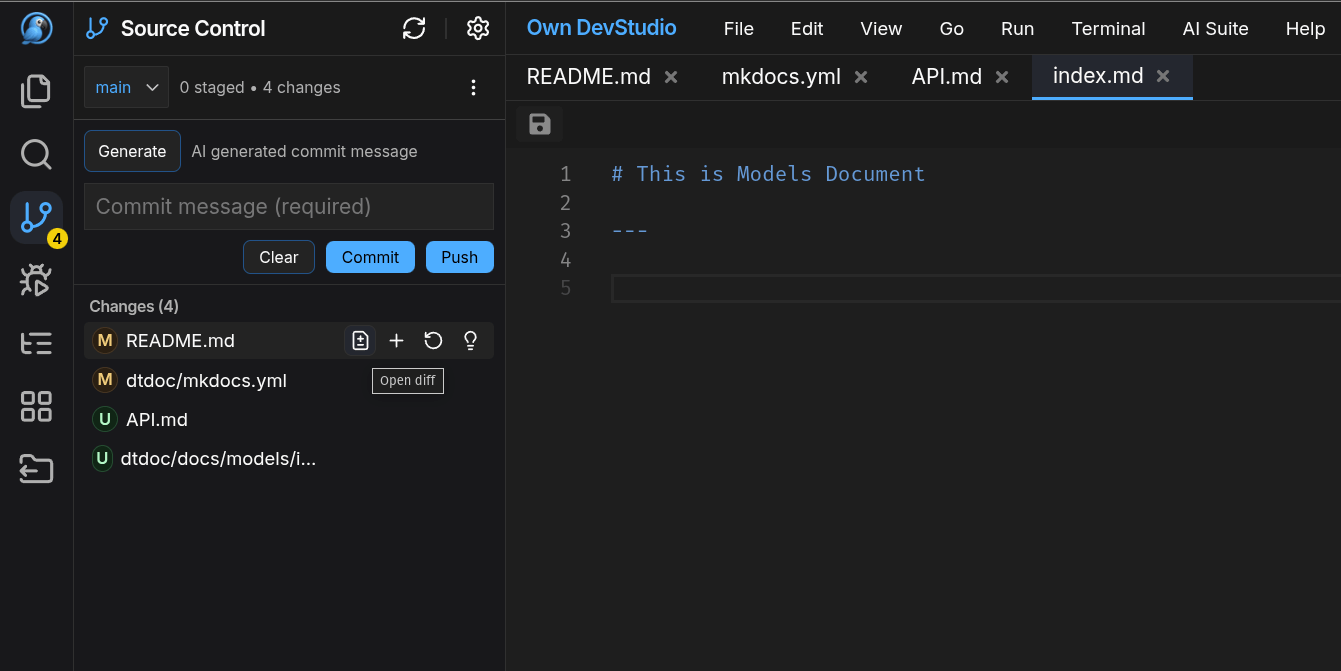Click the commit message input field
This screenshot has width=1341, height=671.
pyautogui.click(x=288, y=206)
